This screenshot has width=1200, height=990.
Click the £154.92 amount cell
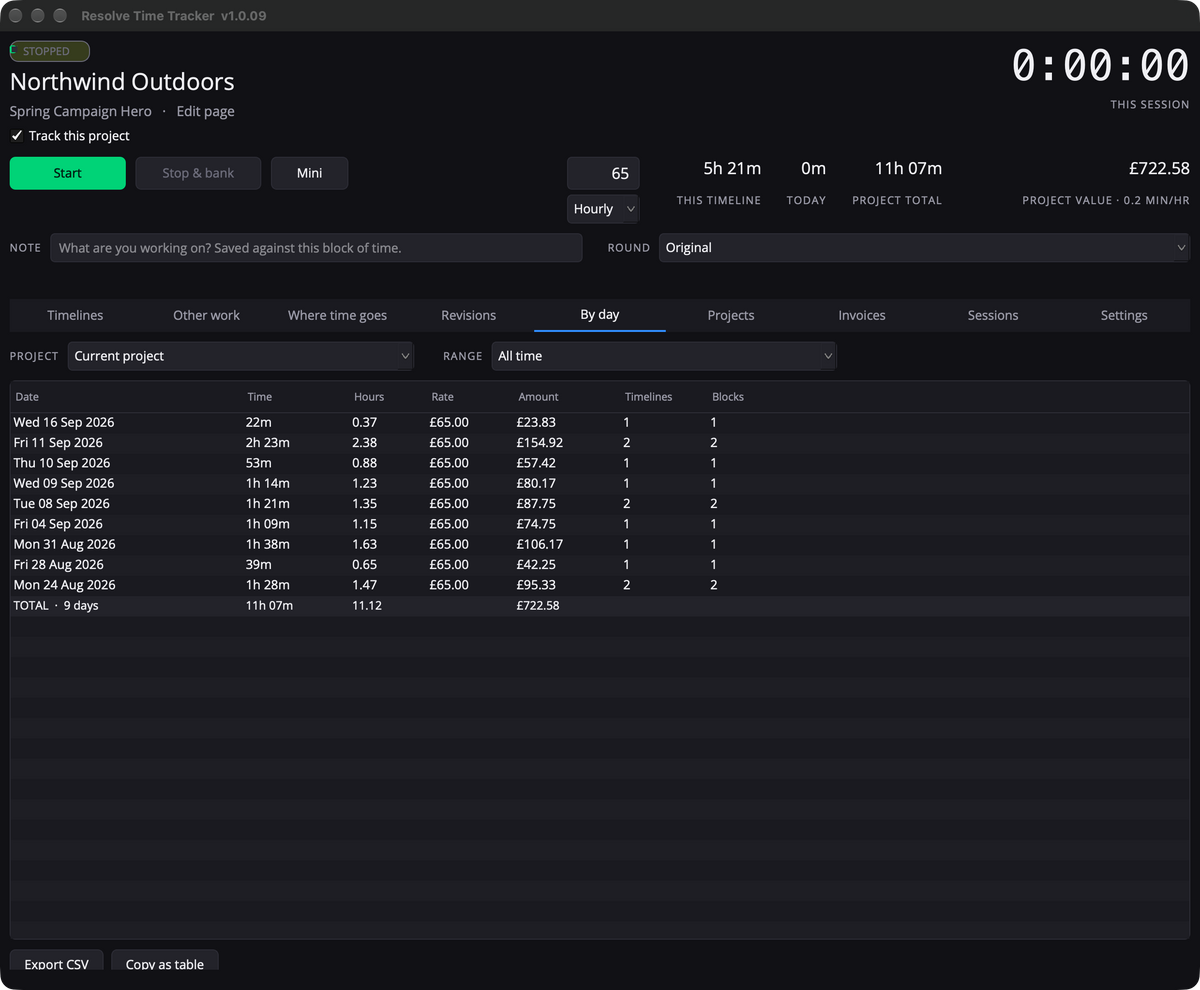tap(540, 443)
